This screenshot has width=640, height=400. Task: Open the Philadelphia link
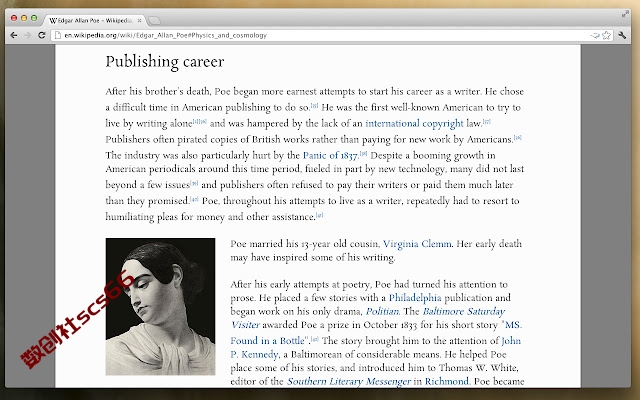[415, 298]
